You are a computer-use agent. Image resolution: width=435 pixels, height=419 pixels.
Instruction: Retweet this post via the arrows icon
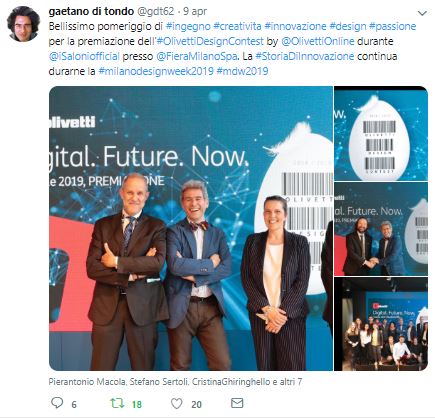(117, 404)
